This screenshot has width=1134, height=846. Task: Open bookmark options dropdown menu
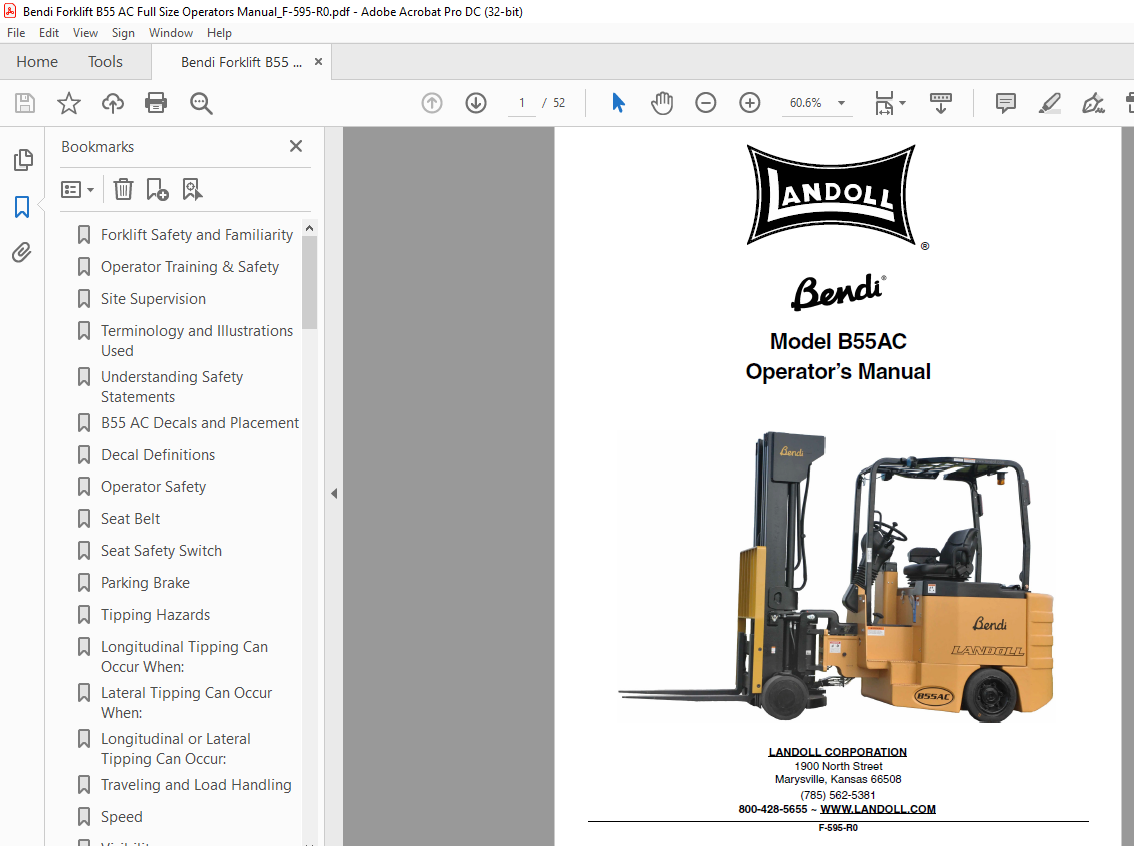pos(78,189)
